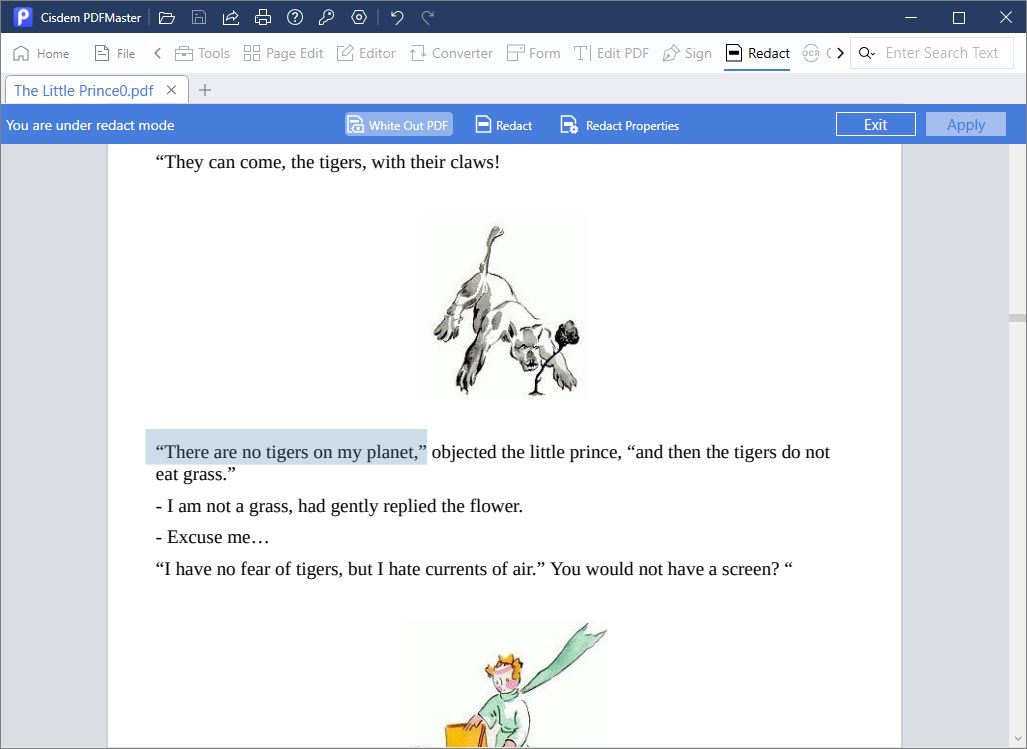Open settings via the hexagon gear icon
Screen dimensions: 1027x749
[359, 18]
